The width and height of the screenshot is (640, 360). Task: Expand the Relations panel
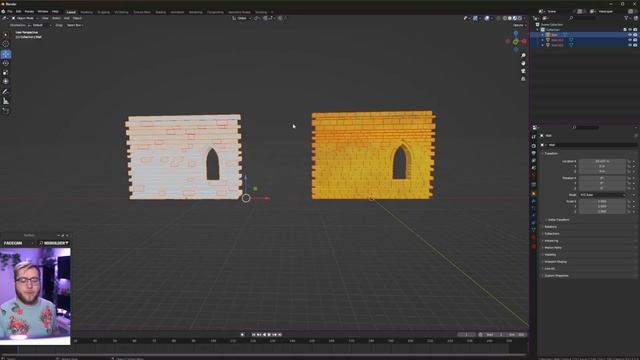pyautogui.click(x=550, y=227)
